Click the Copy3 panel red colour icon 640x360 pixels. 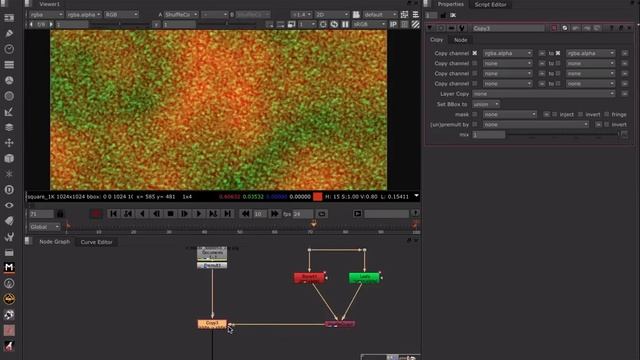click(554, 28)
